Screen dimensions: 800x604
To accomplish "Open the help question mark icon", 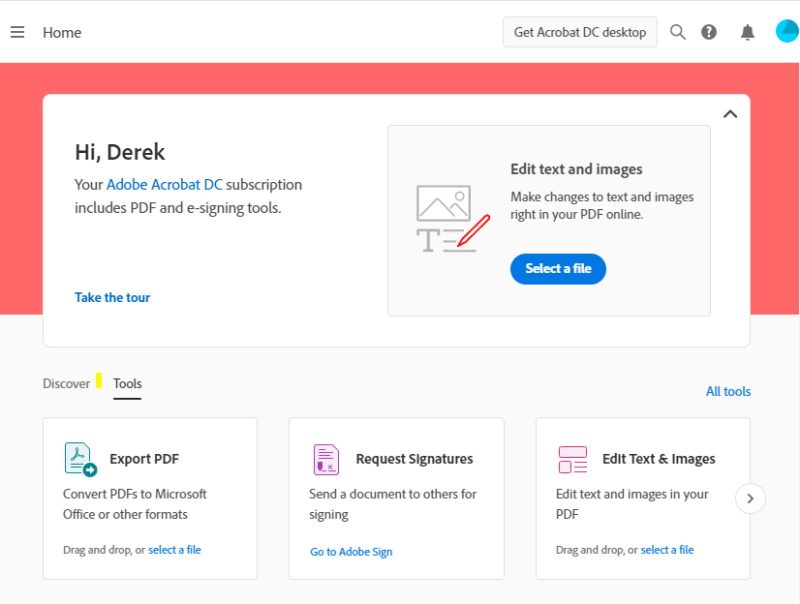I will point(709,32).
